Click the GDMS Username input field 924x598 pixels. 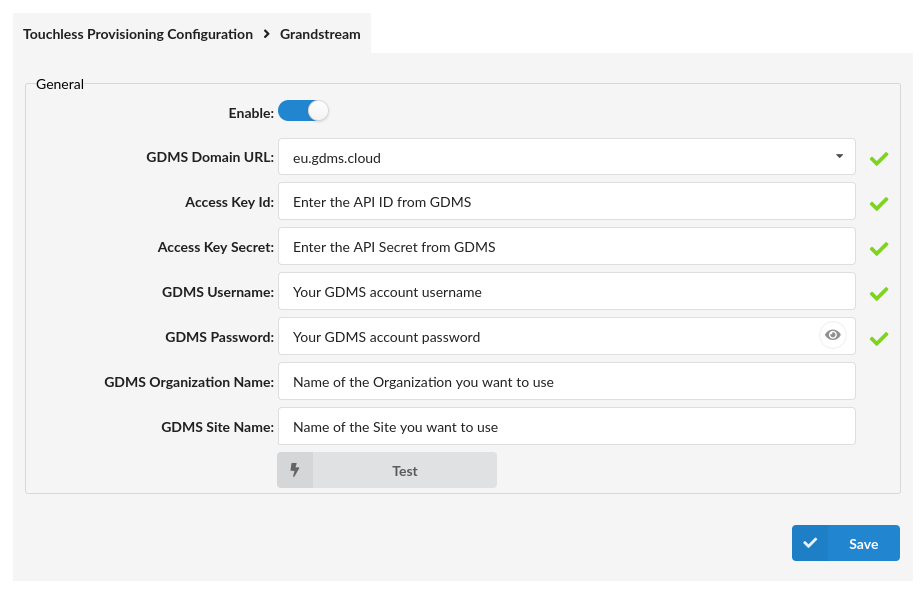566,292
